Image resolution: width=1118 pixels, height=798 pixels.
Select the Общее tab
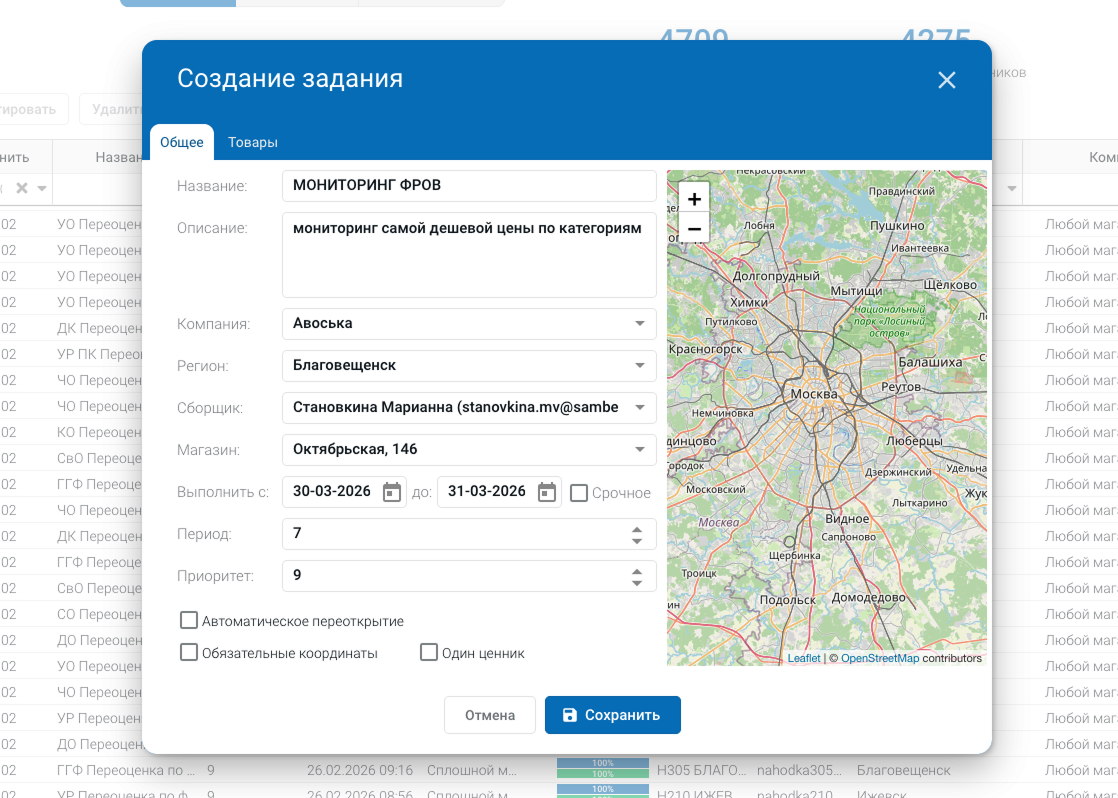pos(182,143)
